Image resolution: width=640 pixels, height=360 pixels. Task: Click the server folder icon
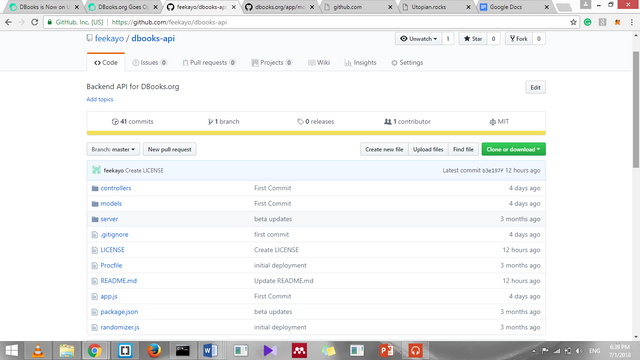[95, 219]
